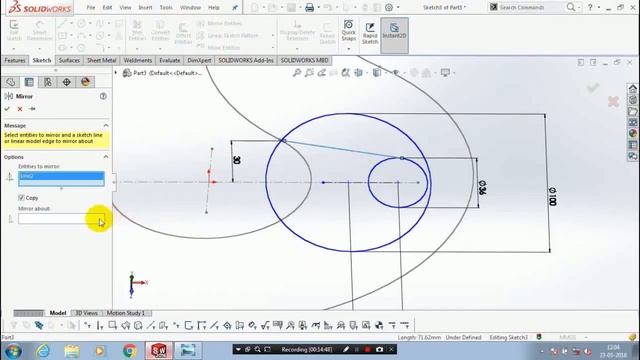The width and height of the screenshot is (640, 360).
Task: Pin the Mirror property panel open
Action: pyautogui.click(x=32, y=109)
